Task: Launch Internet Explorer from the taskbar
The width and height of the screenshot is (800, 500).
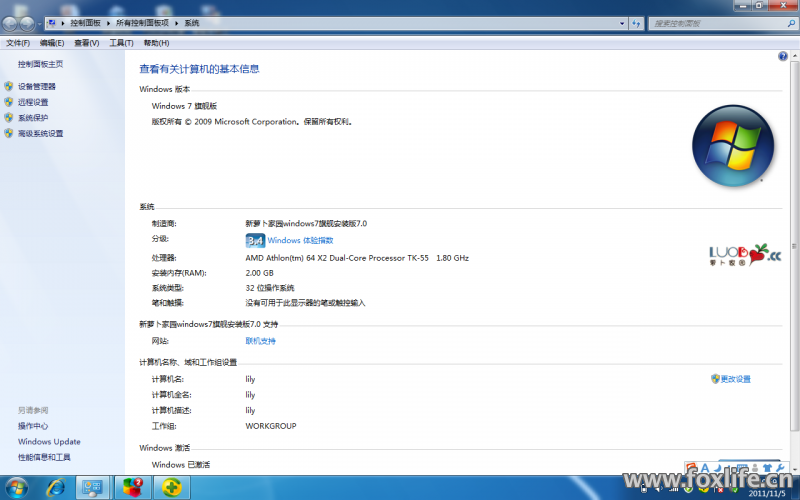Action: pyautogui.click(x=56, y=488)
